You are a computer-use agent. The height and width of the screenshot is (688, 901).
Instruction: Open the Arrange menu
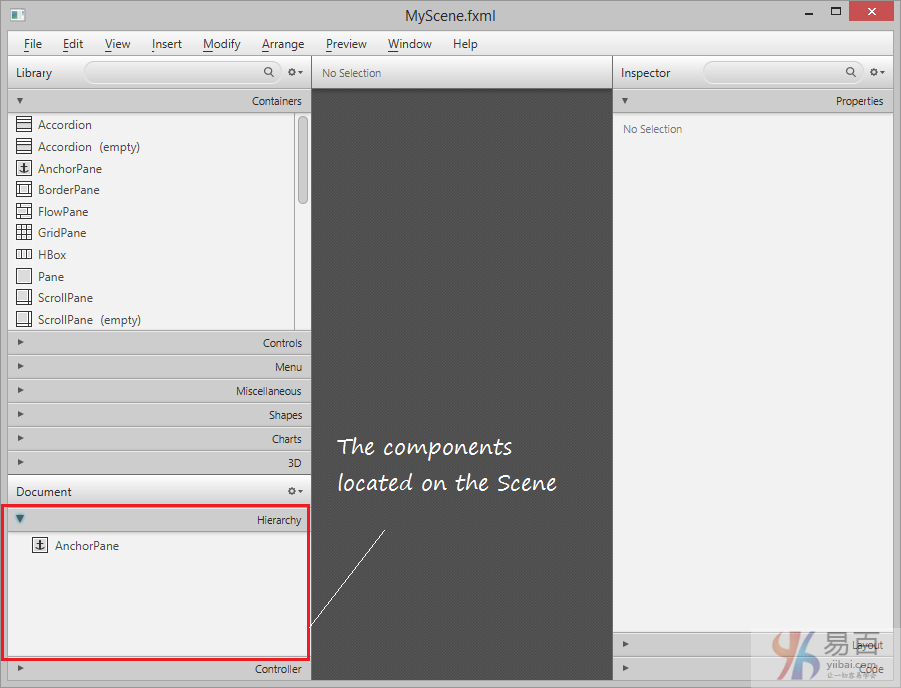pyautogui.click(x=283, y=44)
